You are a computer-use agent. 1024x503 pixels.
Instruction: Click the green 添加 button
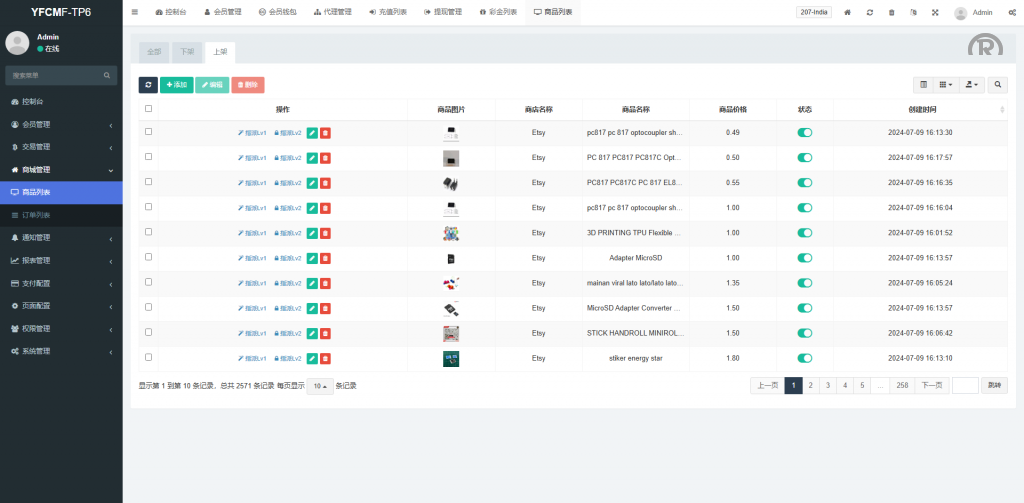(177, 85)
